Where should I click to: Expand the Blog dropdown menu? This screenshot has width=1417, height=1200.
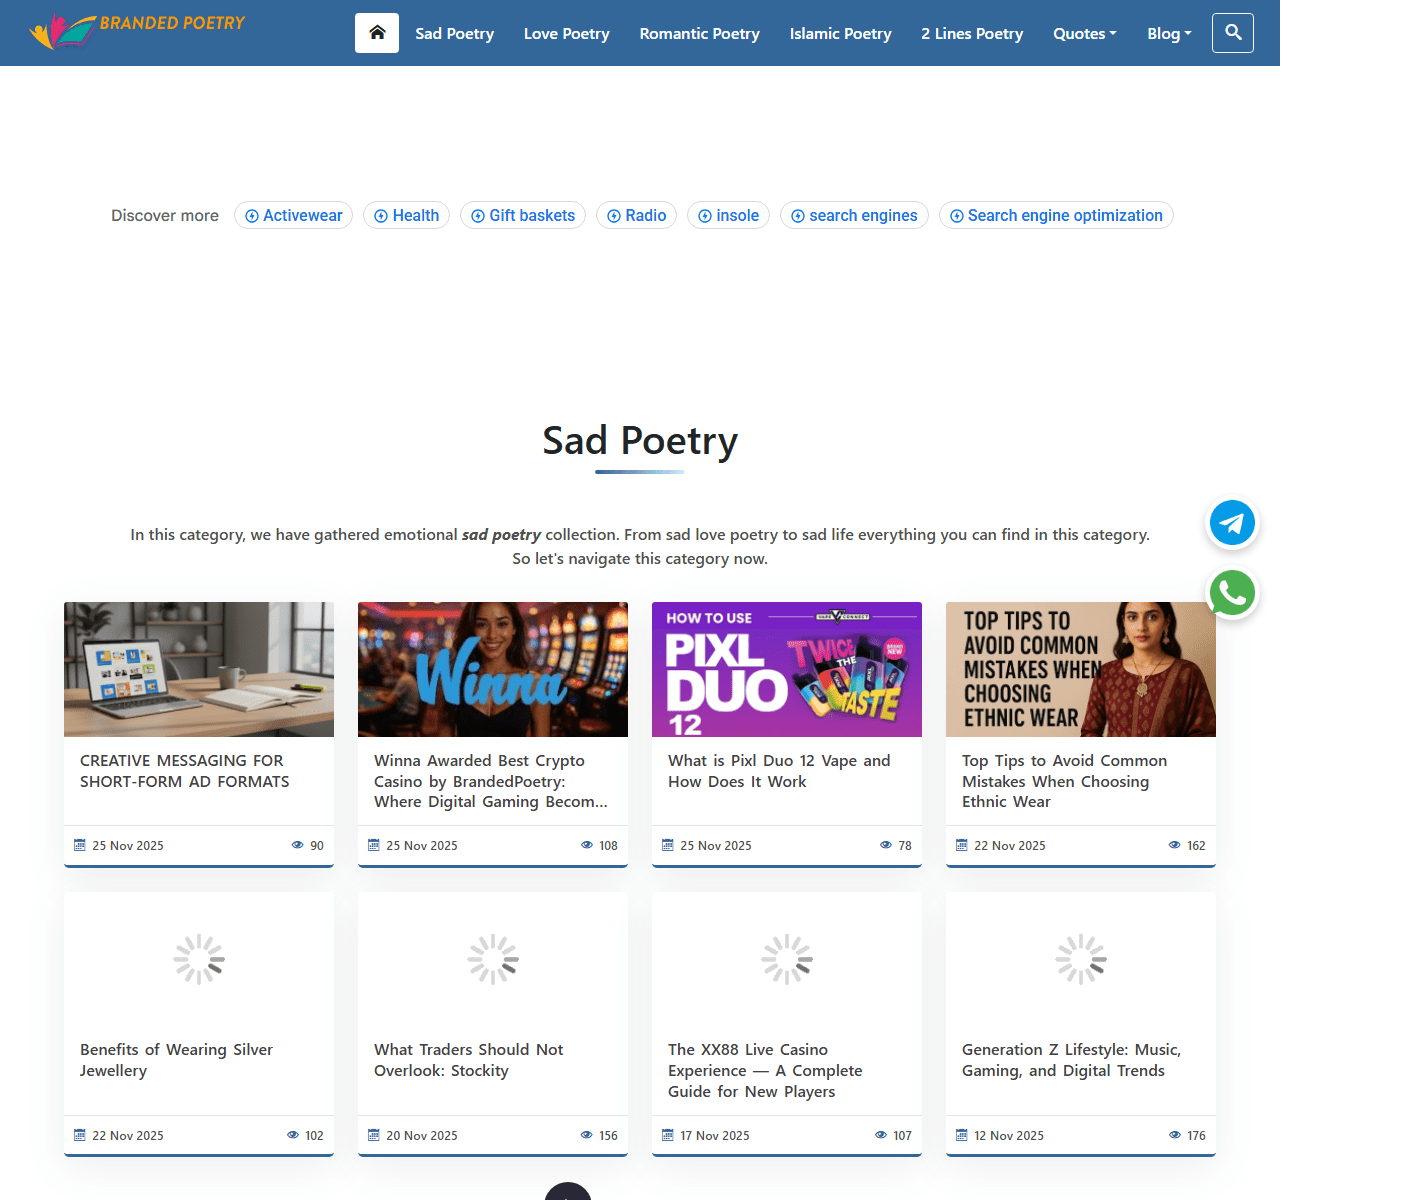pos(1168,34)
